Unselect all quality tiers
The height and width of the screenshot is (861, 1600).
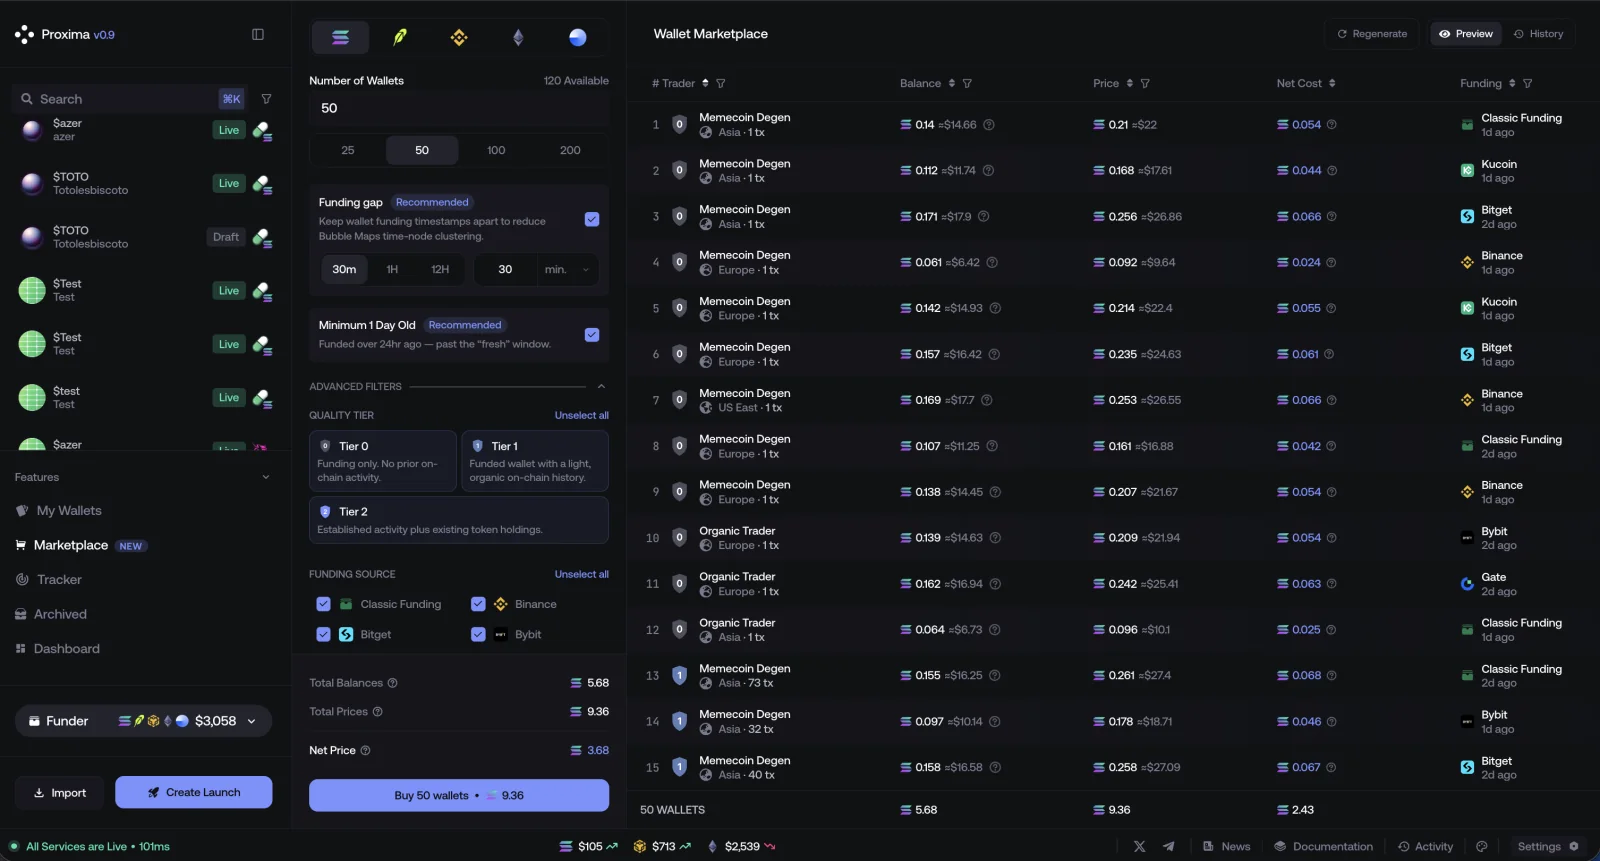(581, 415)
